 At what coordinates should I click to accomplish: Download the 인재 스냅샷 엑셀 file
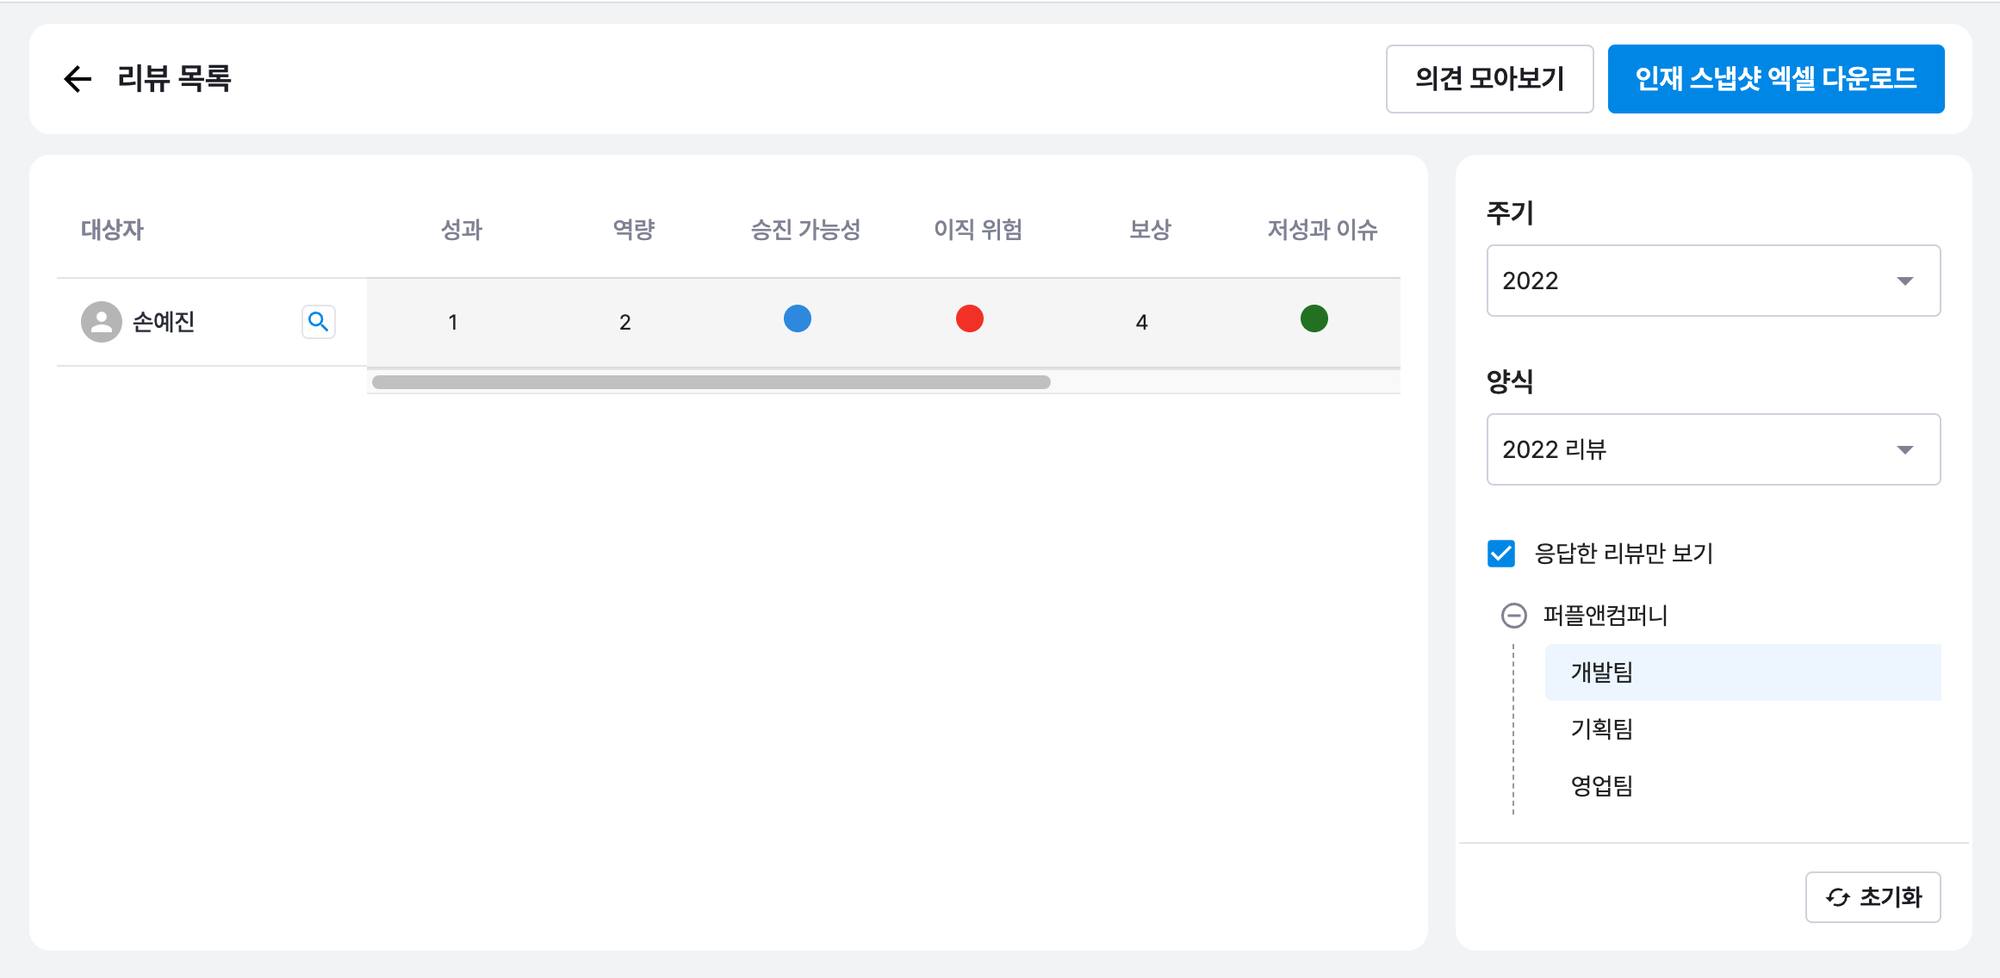click(1775, 79)
